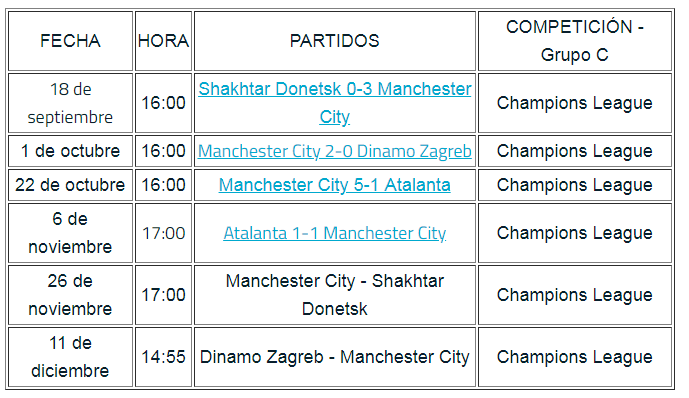The width and height of the screenshot is (689, 398).
Task: Open Shakhtar Donetsk 0-3 Manchester City link
Action: pos(334,103)
